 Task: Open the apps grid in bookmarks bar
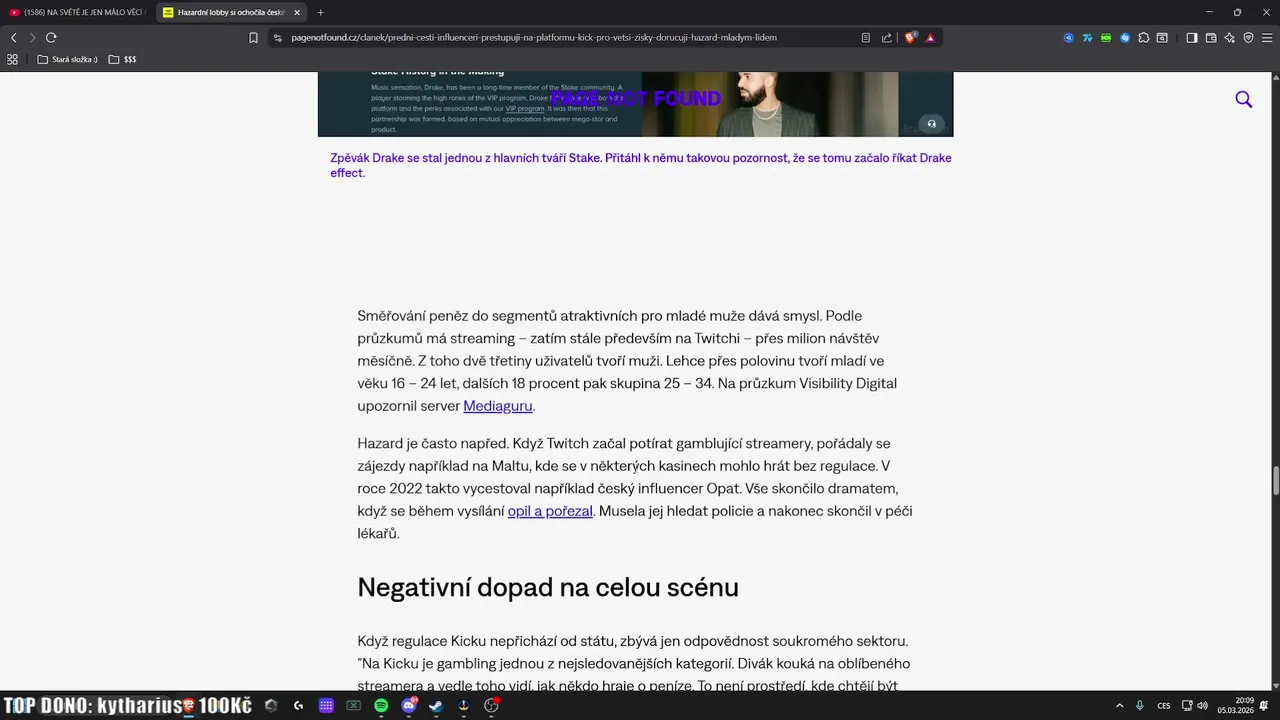13,59
